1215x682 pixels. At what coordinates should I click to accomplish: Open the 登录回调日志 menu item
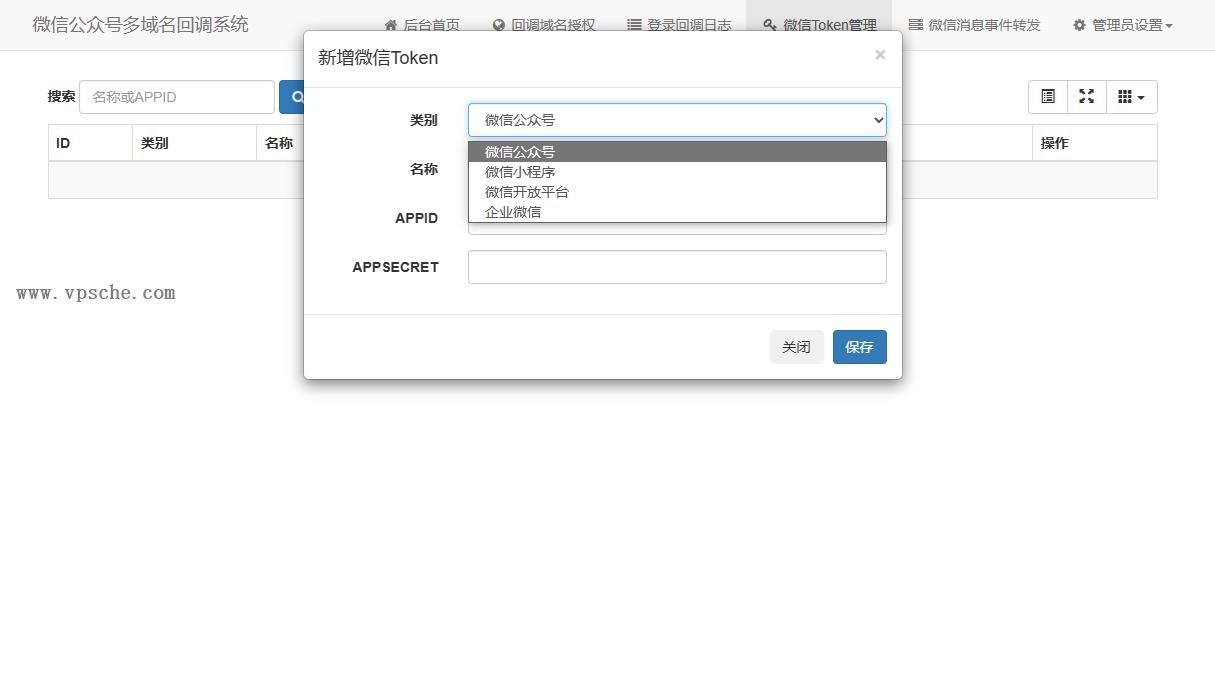[680, 25]
